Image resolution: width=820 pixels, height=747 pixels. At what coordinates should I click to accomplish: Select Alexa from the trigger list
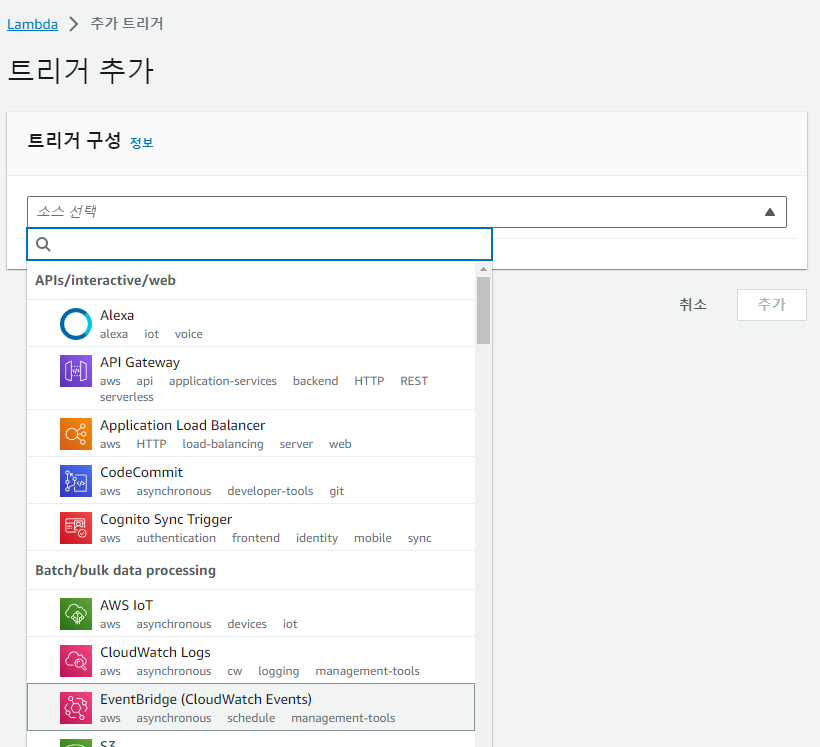[251, 323]
